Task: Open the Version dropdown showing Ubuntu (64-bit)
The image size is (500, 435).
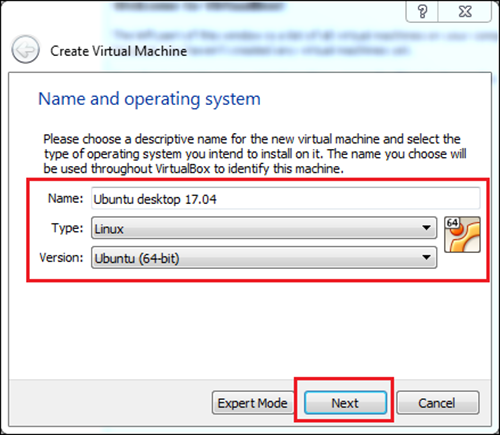Action: pyautogui.click(x=264, y=257)
